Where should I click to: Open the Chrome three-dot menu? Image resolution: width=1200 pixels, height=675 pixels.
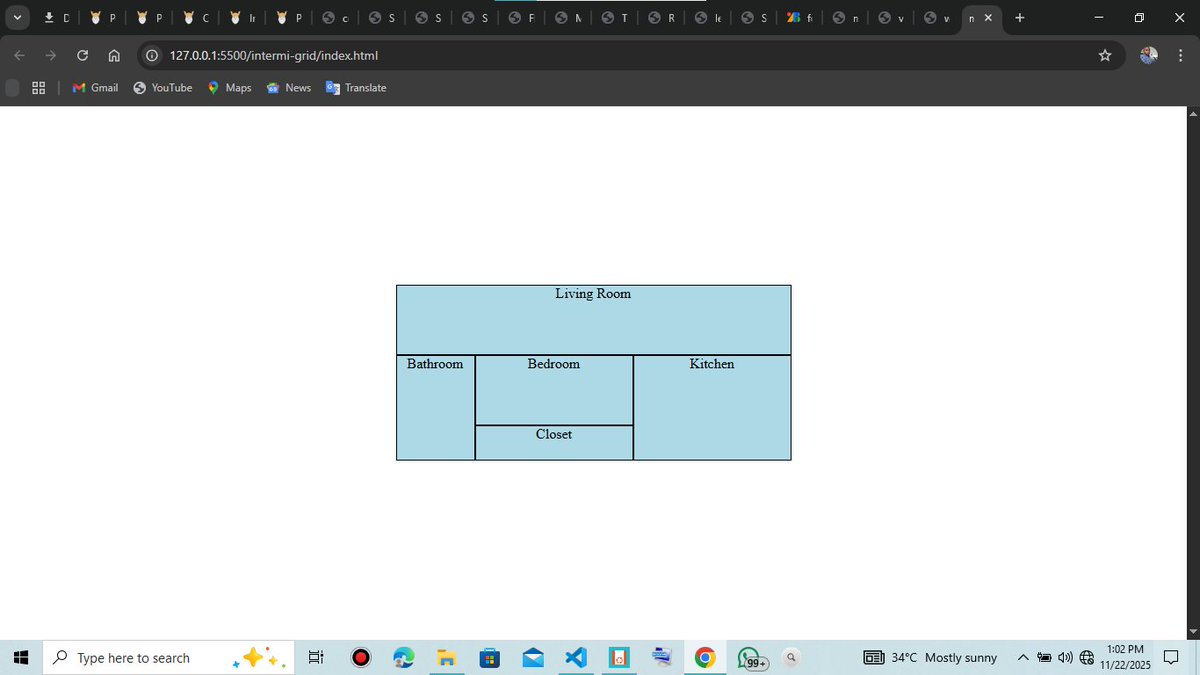(x=1181, y=55)
